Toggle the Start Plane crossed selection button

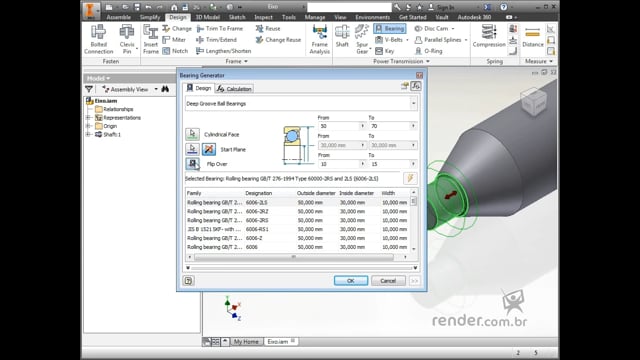pos(209,149)
